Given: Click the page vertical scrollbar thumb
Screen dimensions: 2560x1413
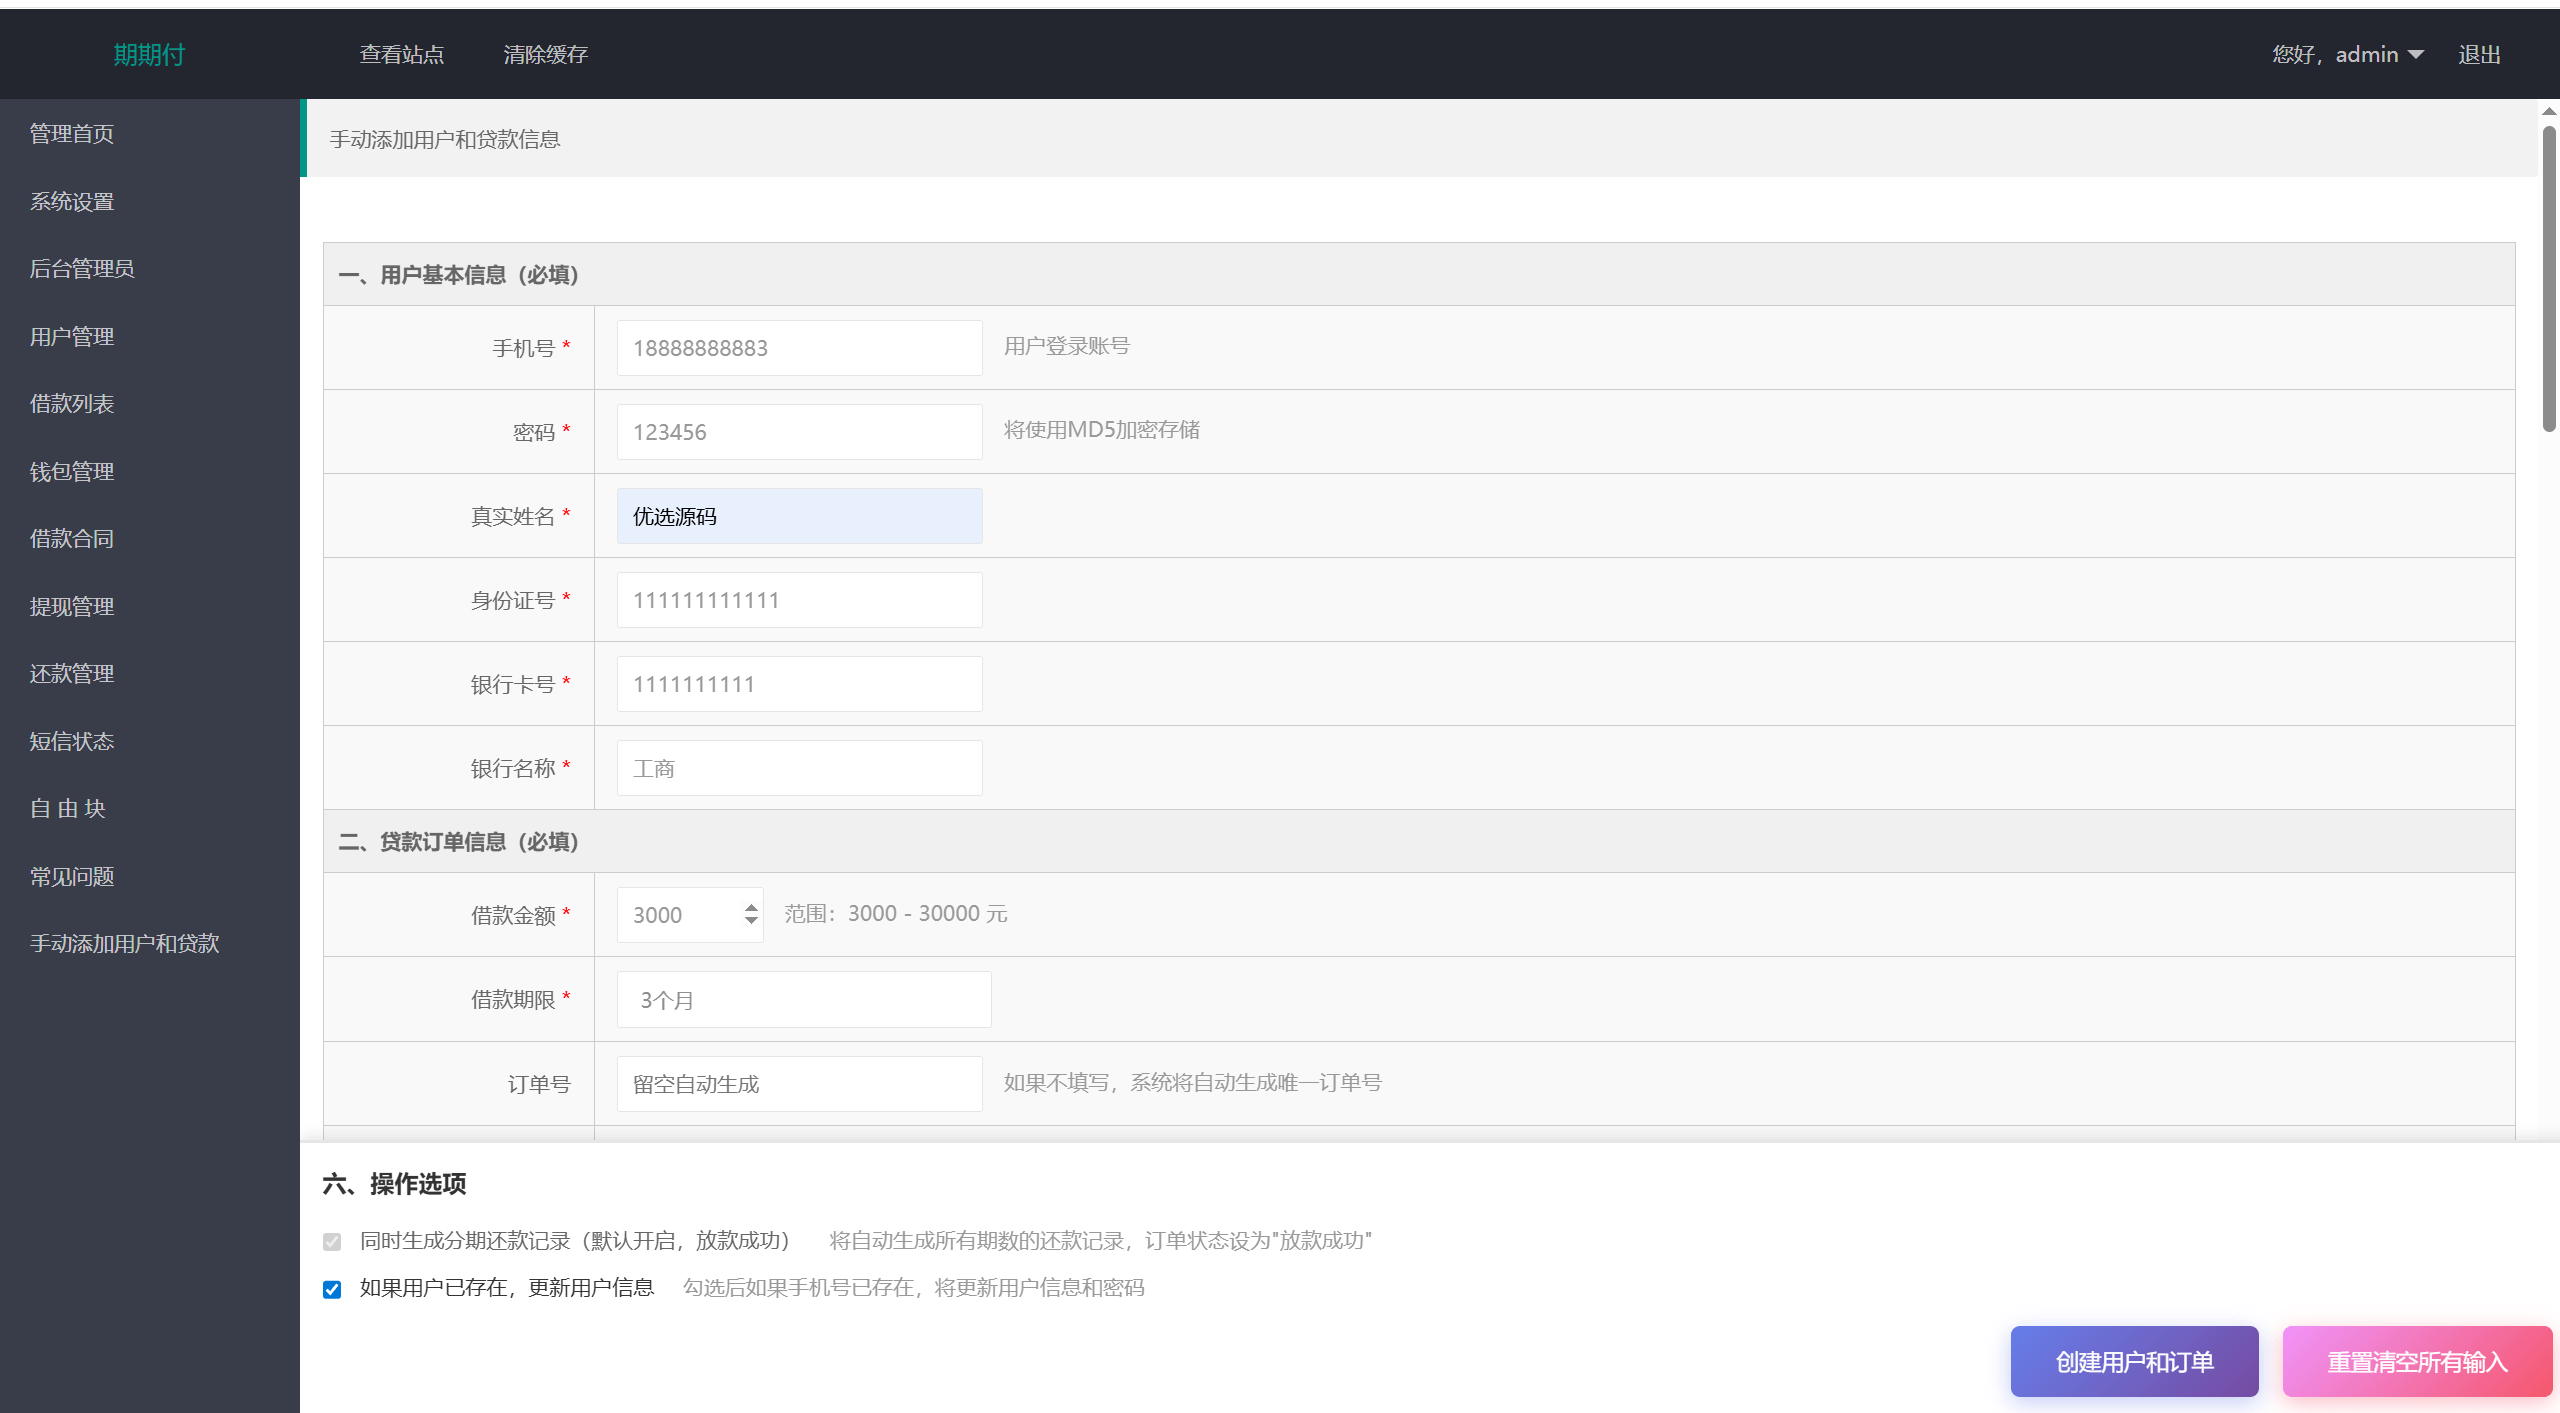Looking at the screenshot, I should [2549, 280].
